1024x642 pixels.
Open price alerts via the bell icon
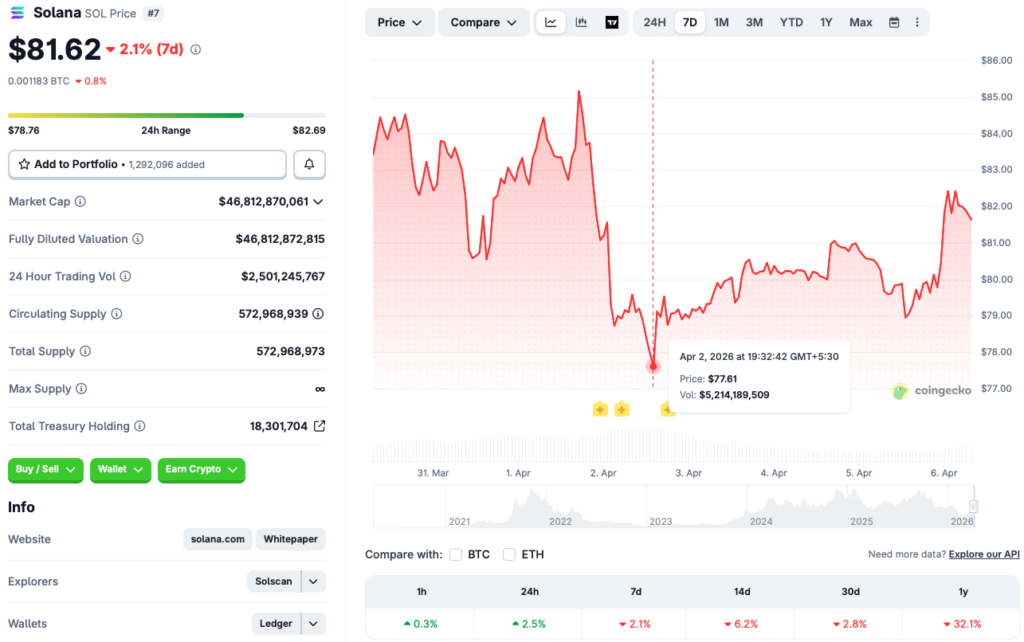(309, 164)
